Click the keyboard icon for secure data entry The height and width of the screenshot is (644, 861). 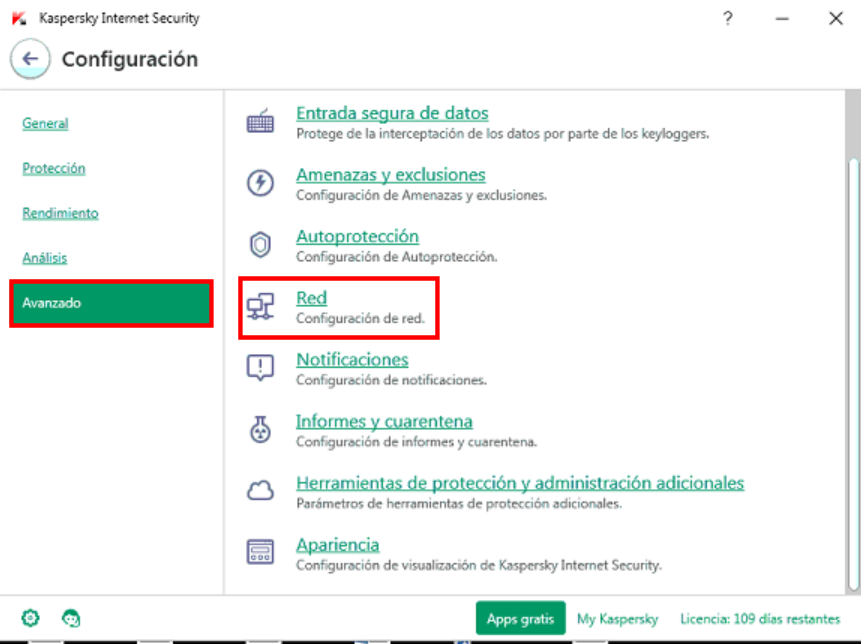click(260, 121)
